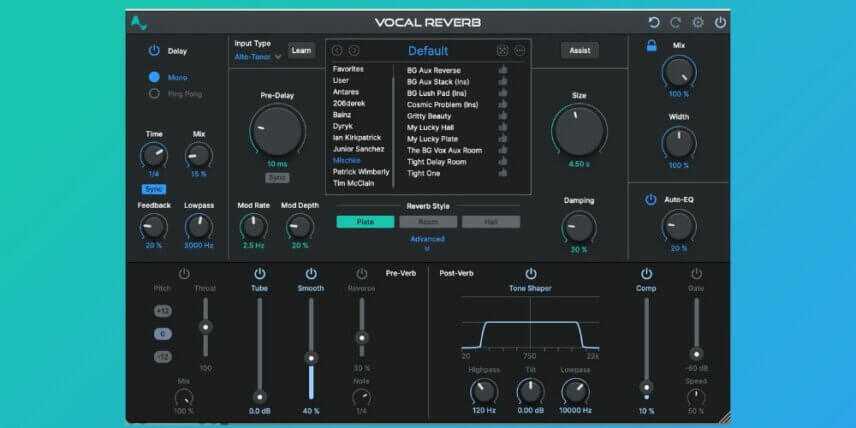Image resolution: width=856 pixels, height=428 pixels.
Task: Click the random preset dice icon
Action: pyautogui.click(x=502, y=51)
